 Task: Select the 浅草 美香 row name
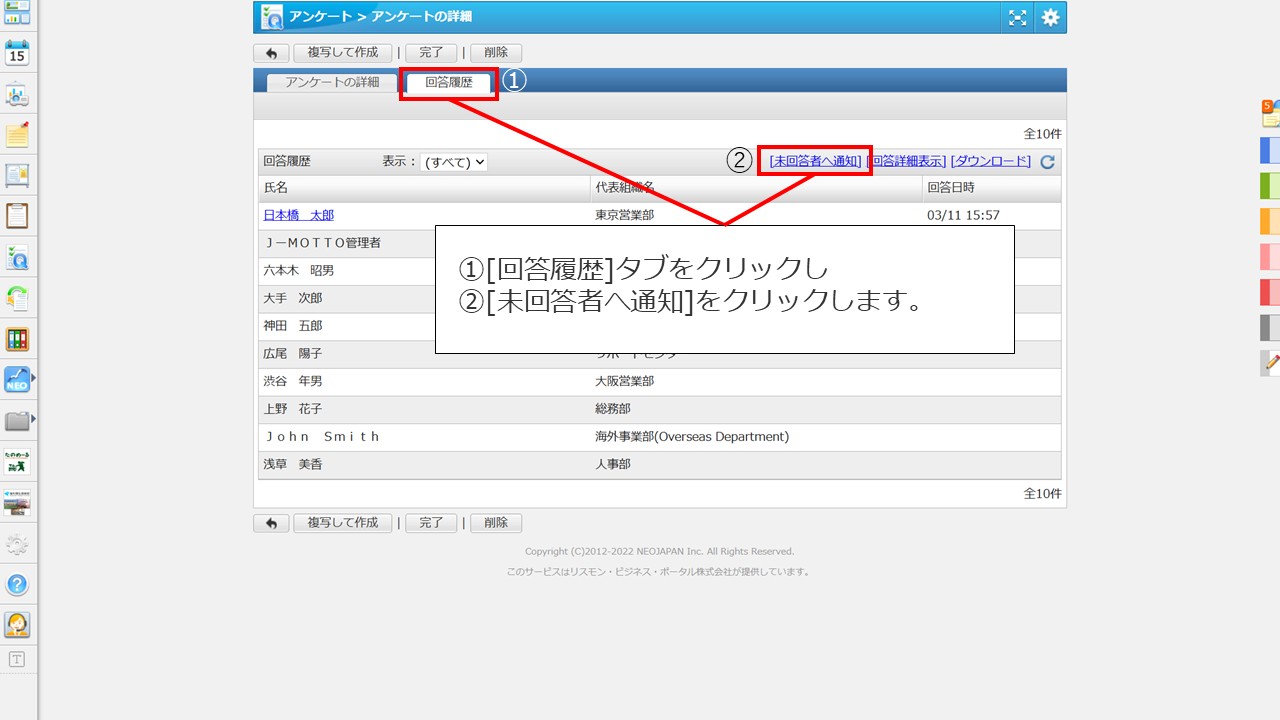click(292, 464)
